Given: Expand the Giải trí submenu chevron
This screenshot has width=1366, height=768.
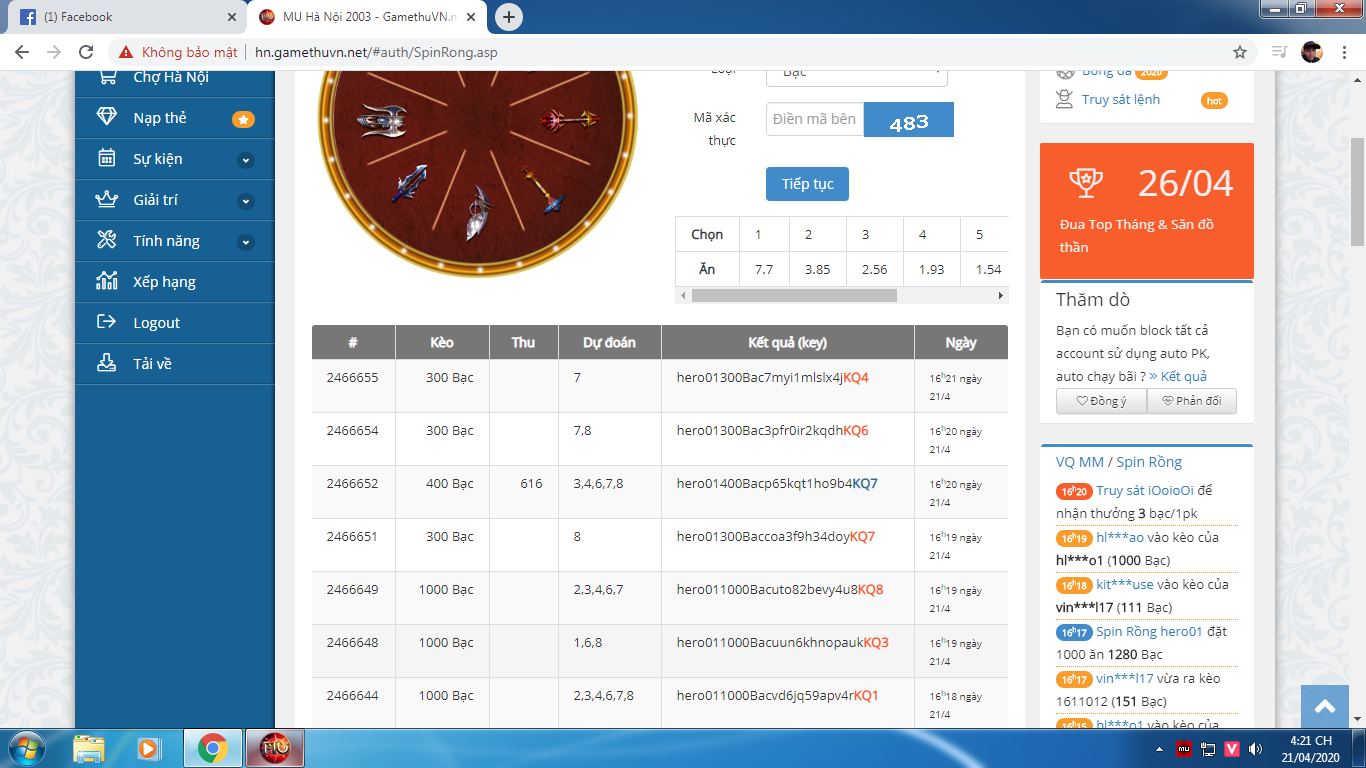Looking at the screenshot, I should click(x=246, y=201).
